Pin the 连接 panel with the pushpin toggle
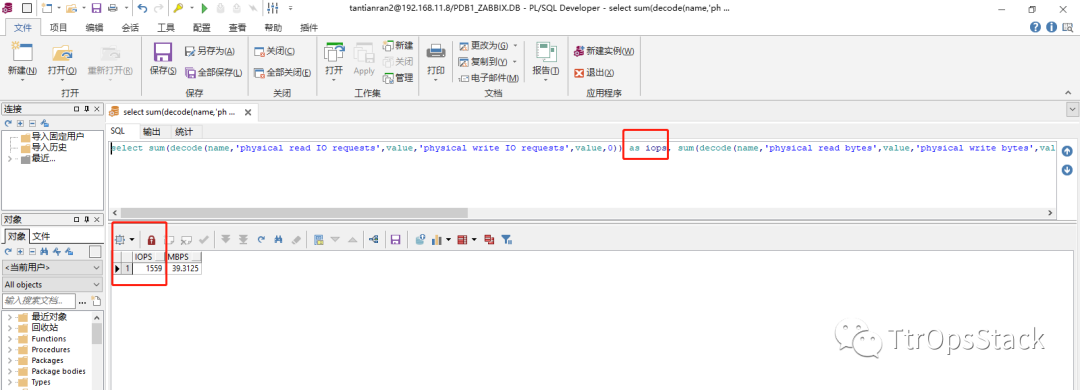This screenshot has width=1080, height=390. (x=87, y=109)
